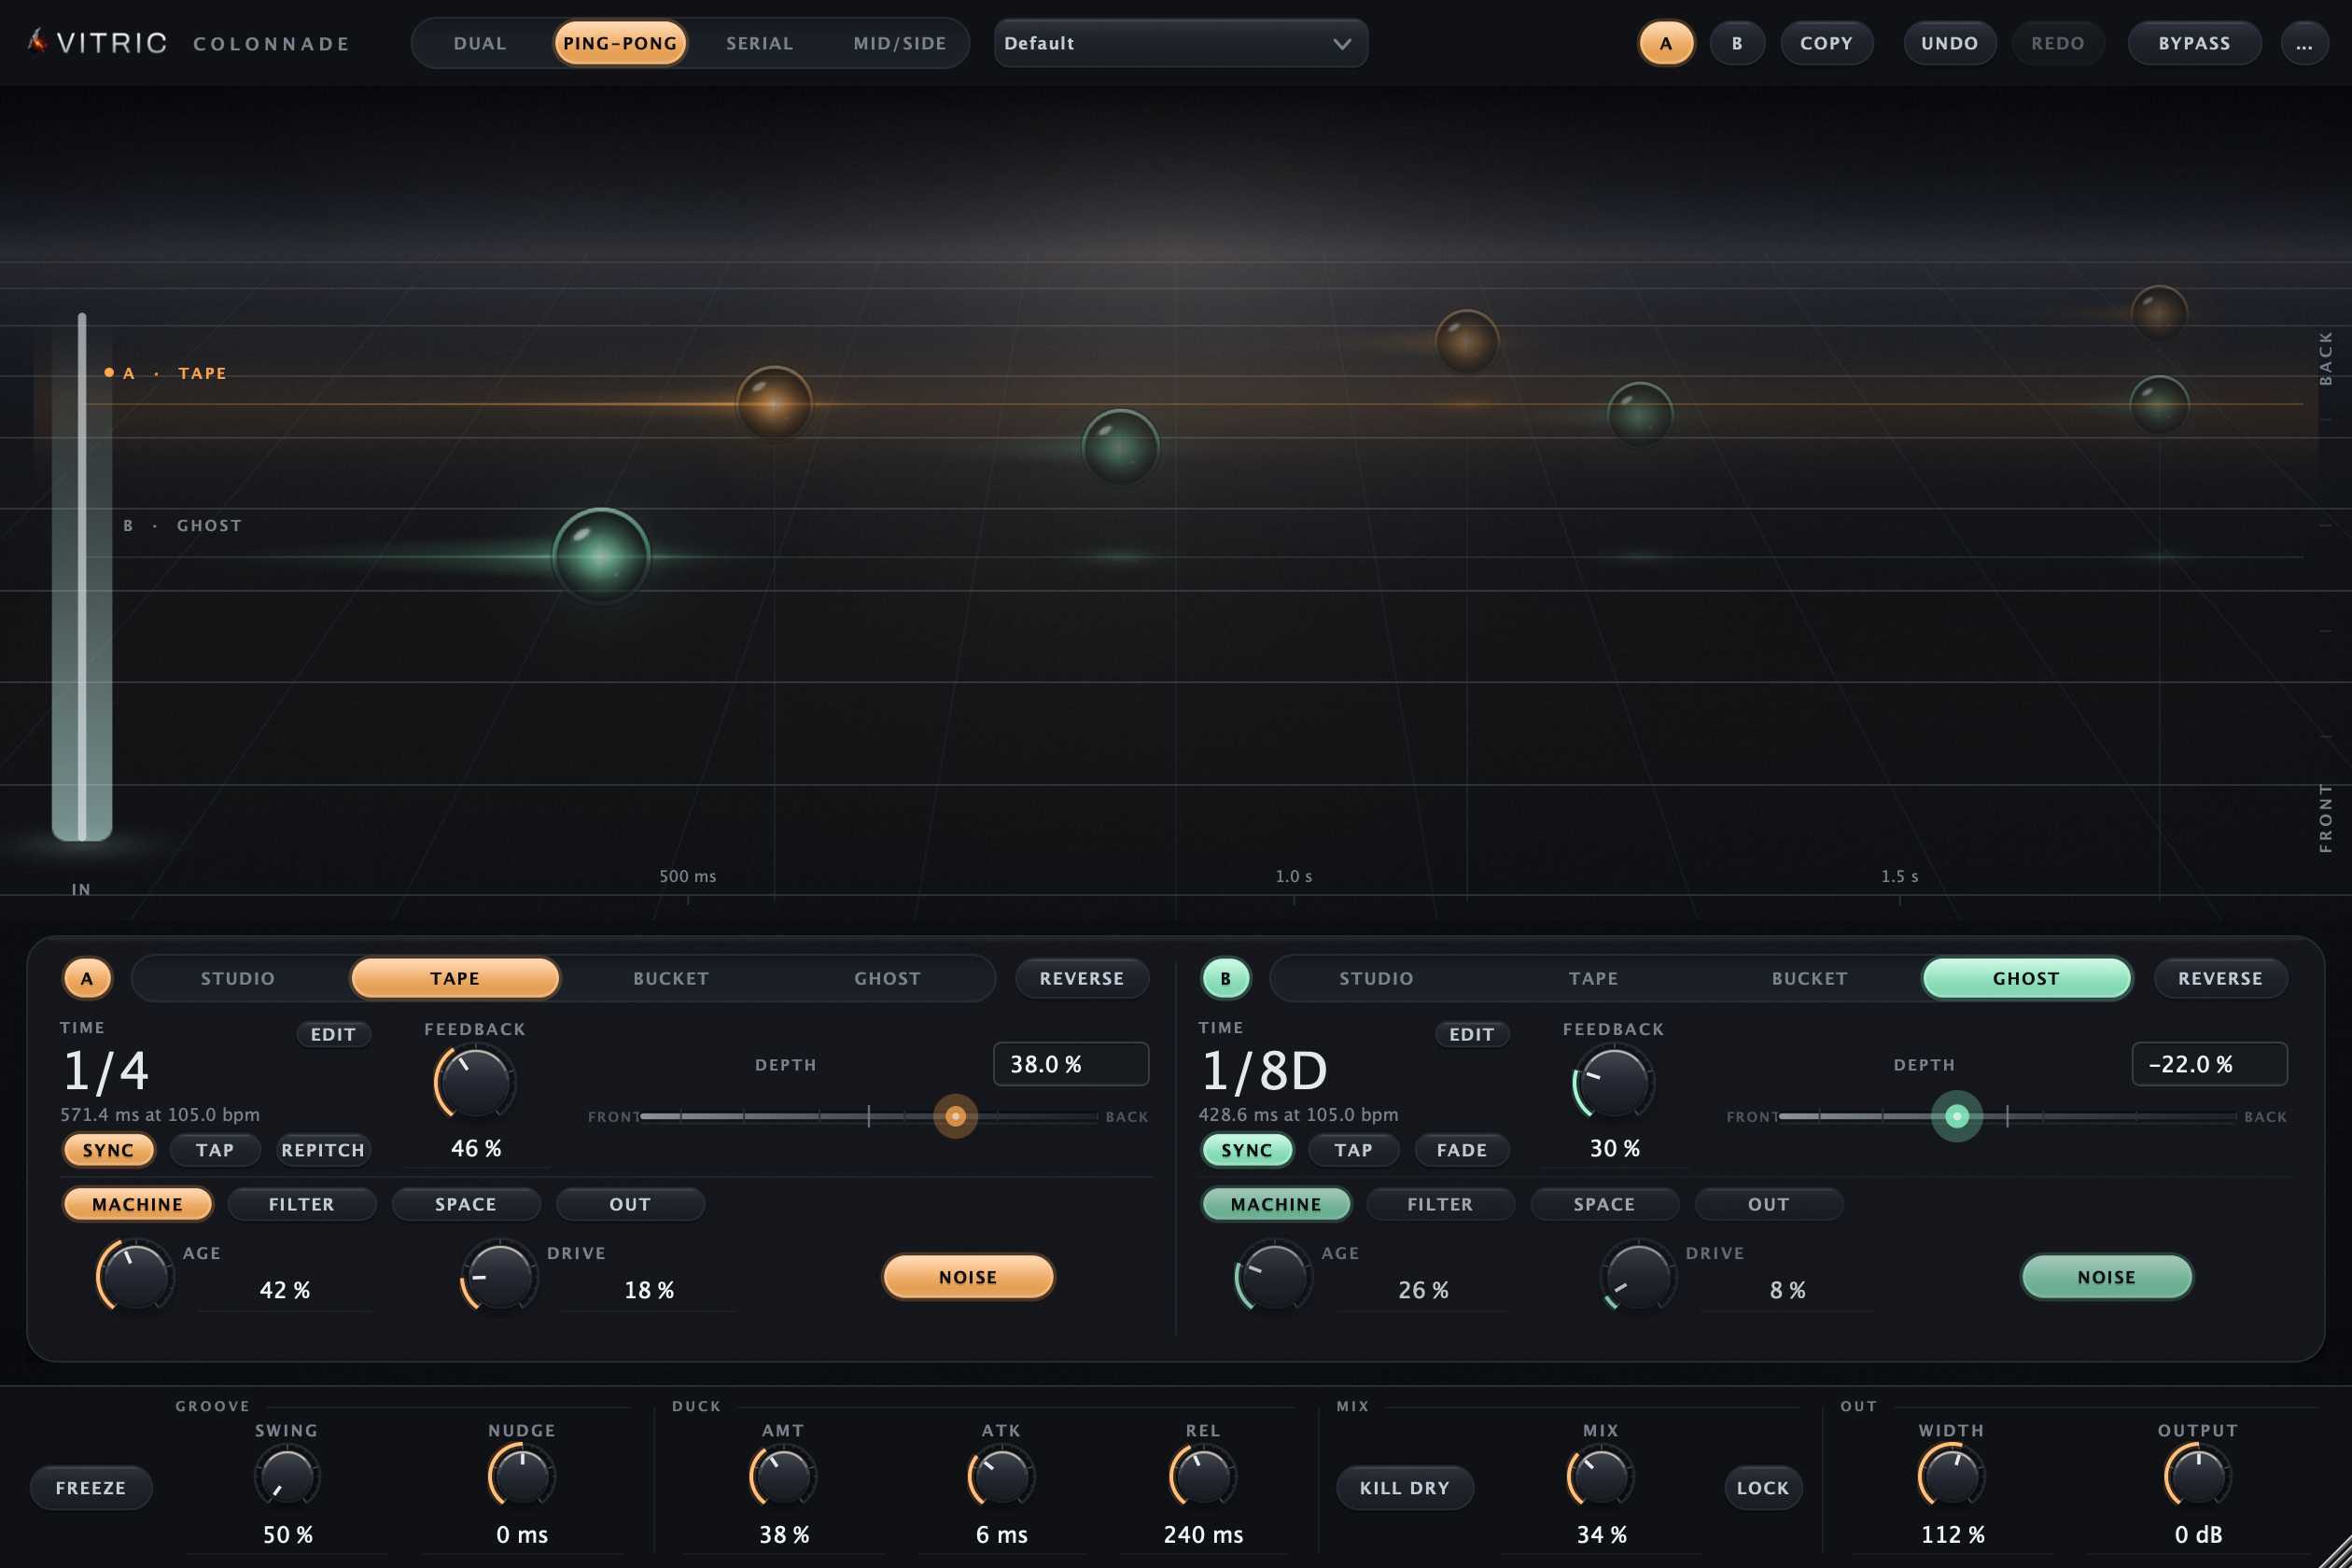Open the Default preset dropdown
This screenshot has width=2352, height=1568.
coord(1180,43)
